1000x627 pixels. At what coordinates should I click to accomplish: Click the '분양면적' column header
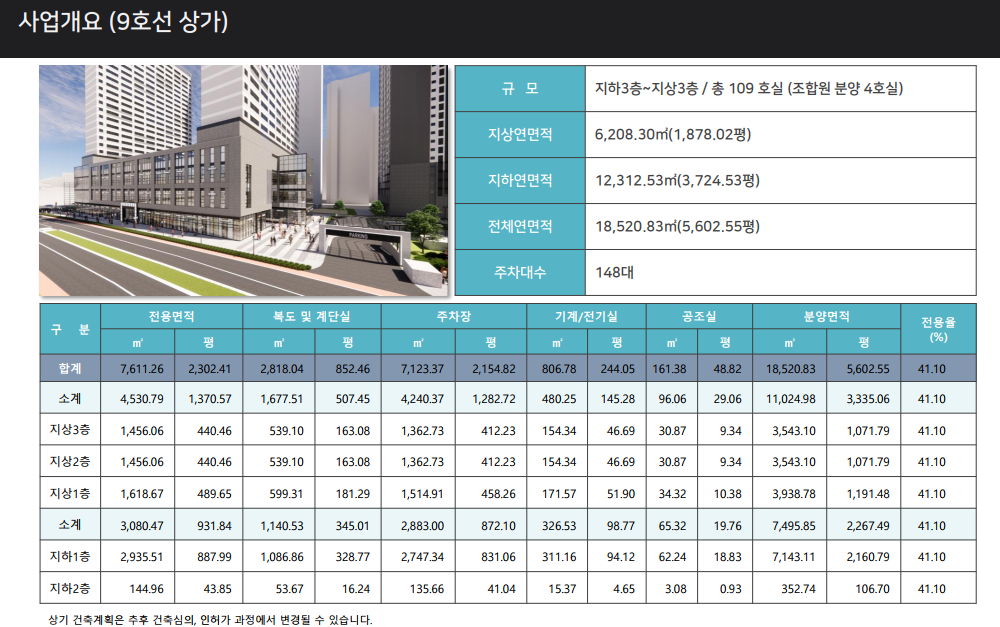tap(827, 316)
